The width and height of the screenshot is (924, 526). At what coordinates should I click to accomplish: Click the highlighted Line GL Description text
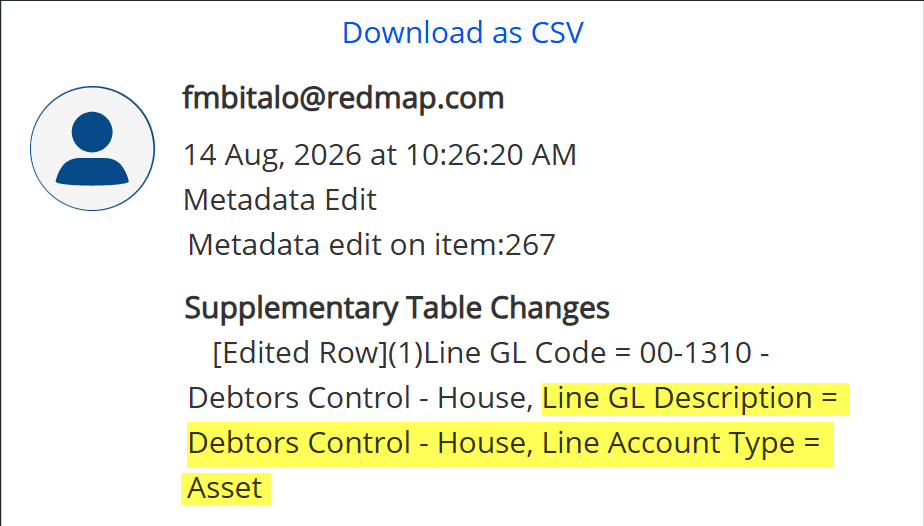tap(677, 398)
